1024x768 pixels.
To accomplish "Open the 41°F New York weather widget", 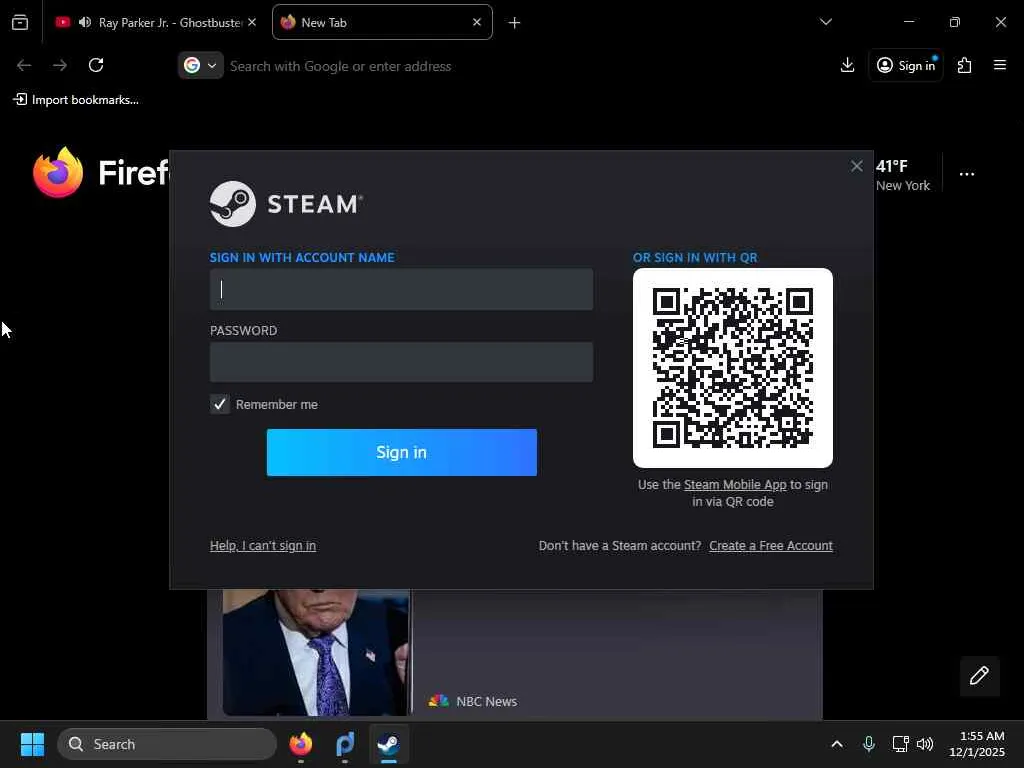I will (x=903, y=175).
